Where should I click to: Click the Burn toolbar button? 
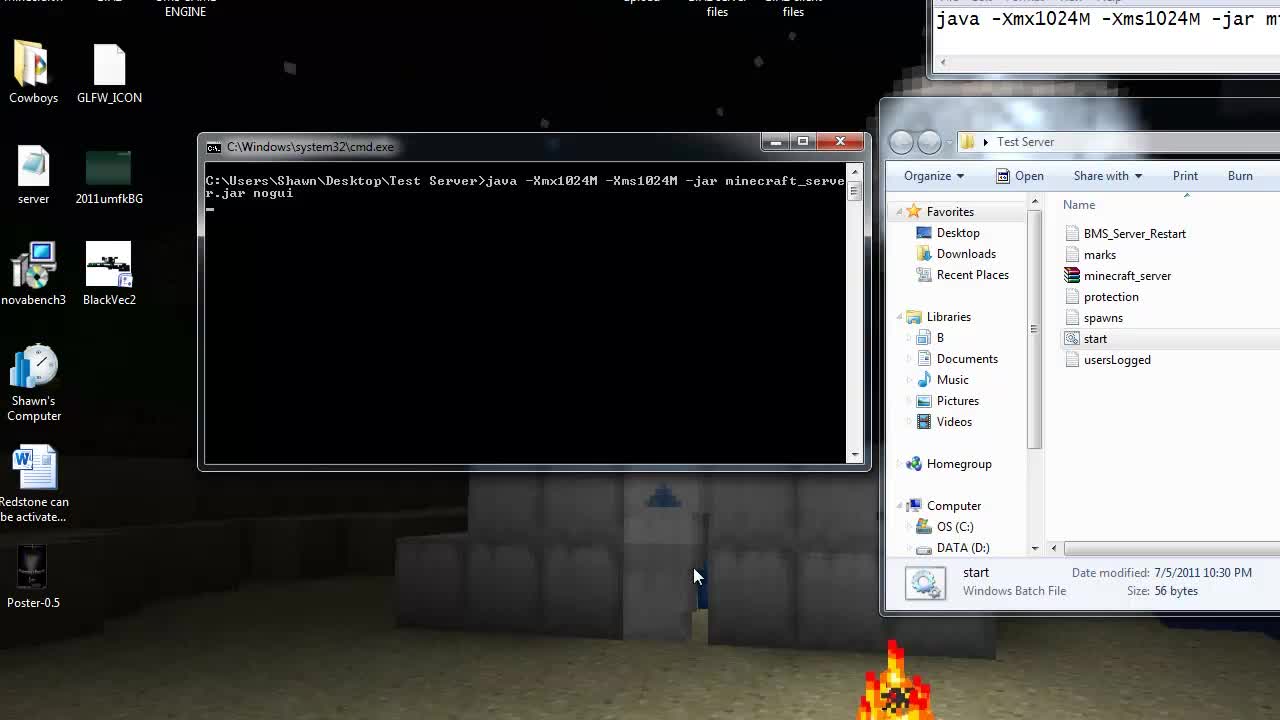tap(1239, 175)
